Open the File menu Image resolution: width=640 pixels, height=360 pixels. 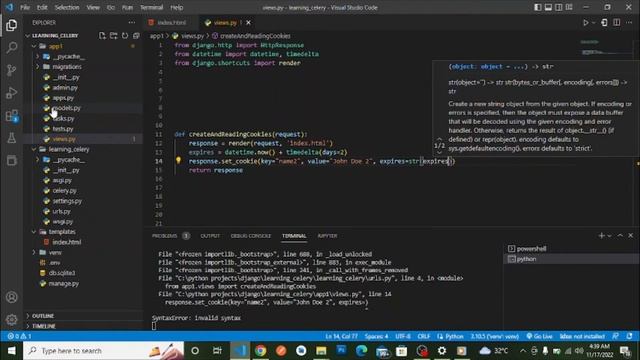25,7
